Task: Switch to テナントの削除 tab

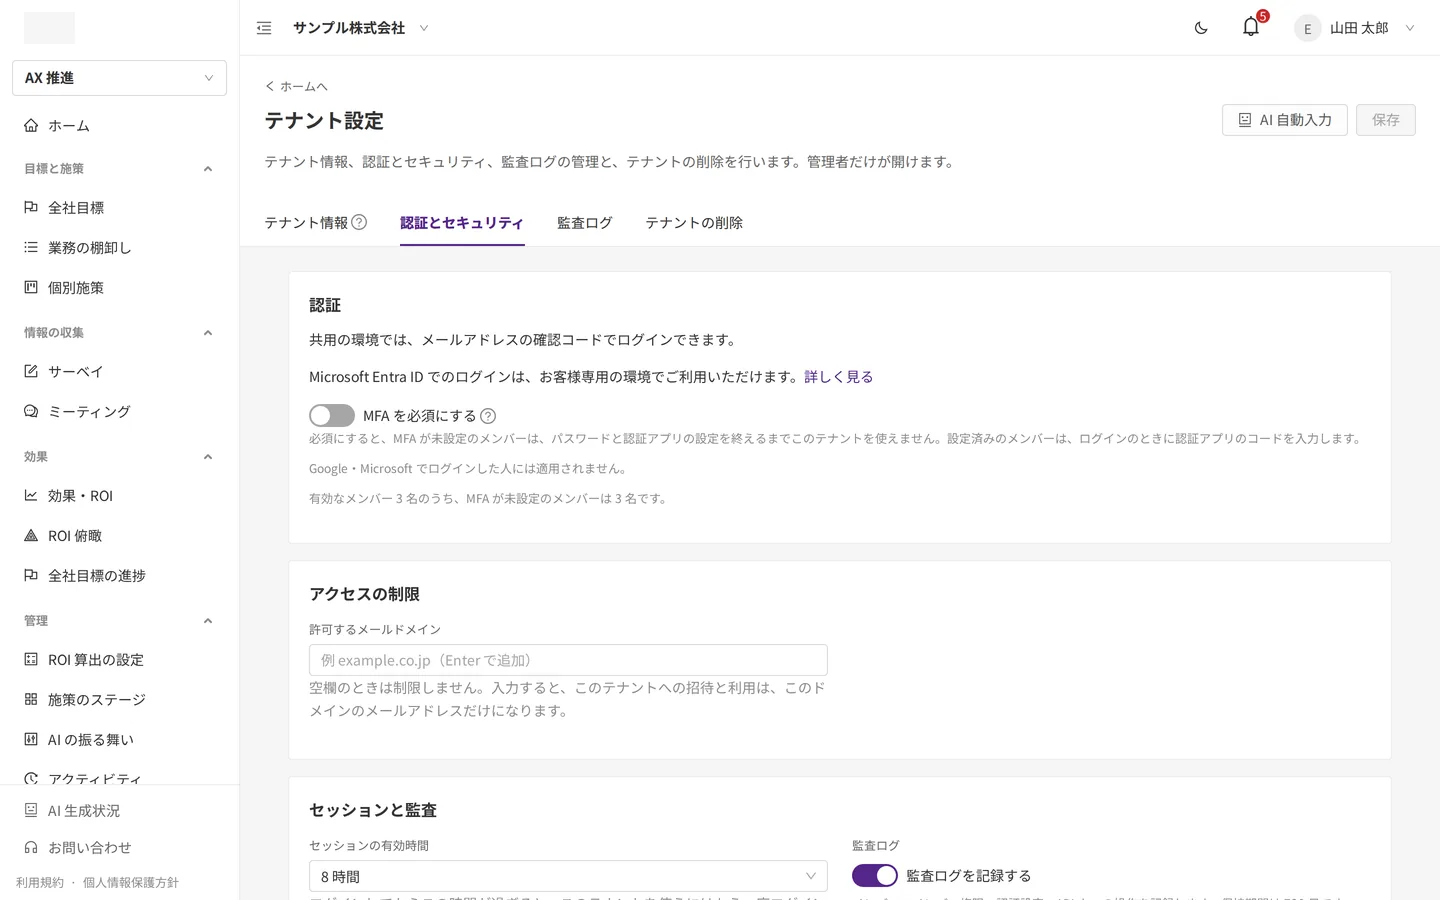Action: pyautogui.click(x=694, y=223)
